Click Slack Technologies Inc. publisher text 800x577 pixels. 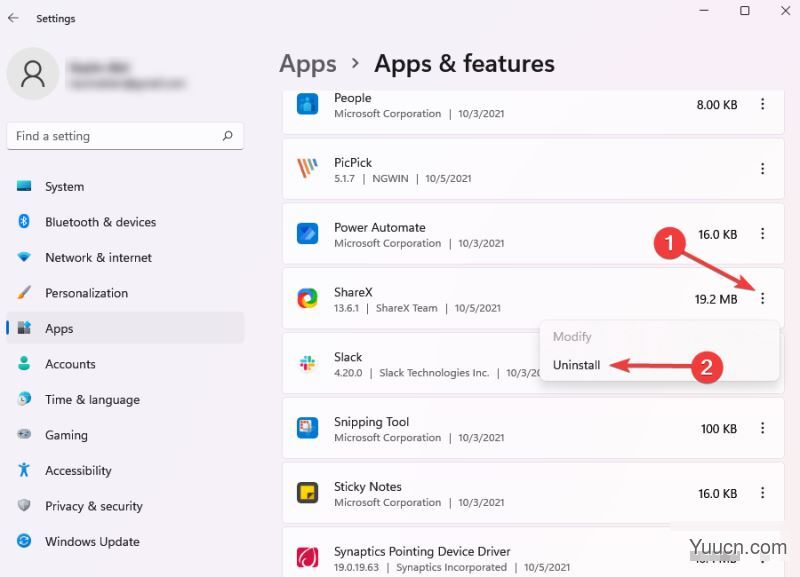tap(434, 373)
